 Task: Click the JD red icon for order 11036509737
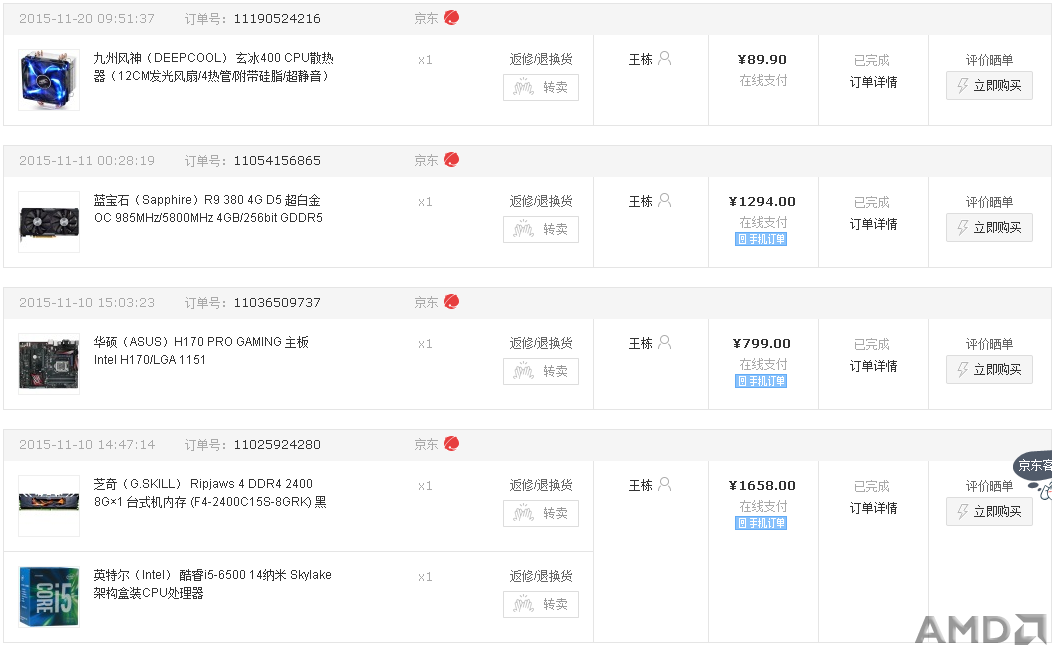pyautogui.click(x=452, y=302)
